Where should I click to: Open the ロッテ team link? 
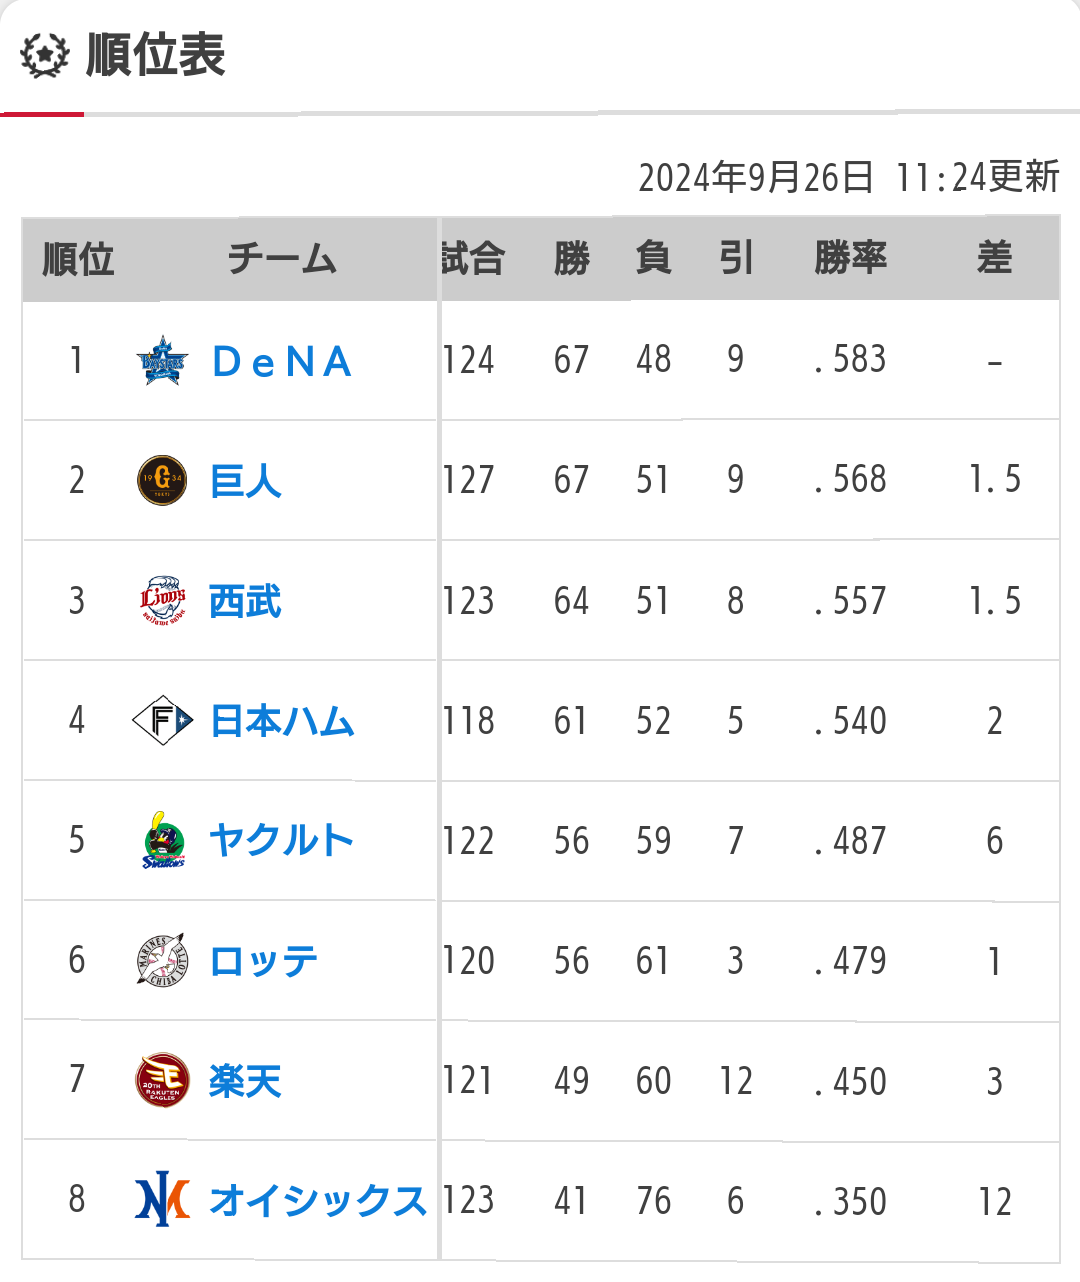click(x=264, y=961)
